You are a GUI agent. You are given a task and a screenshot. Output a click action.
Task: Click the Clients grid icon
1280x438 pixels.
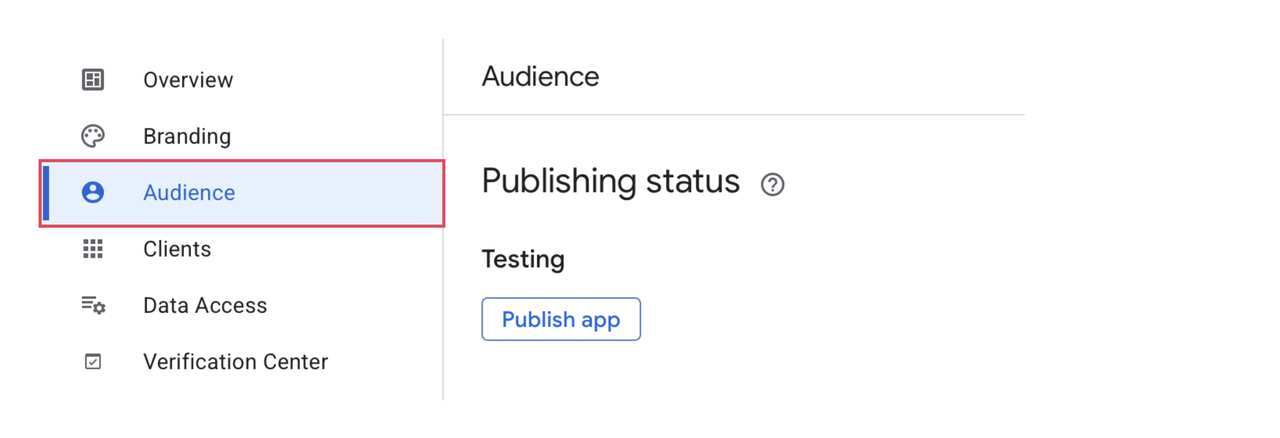click(93, 249)
